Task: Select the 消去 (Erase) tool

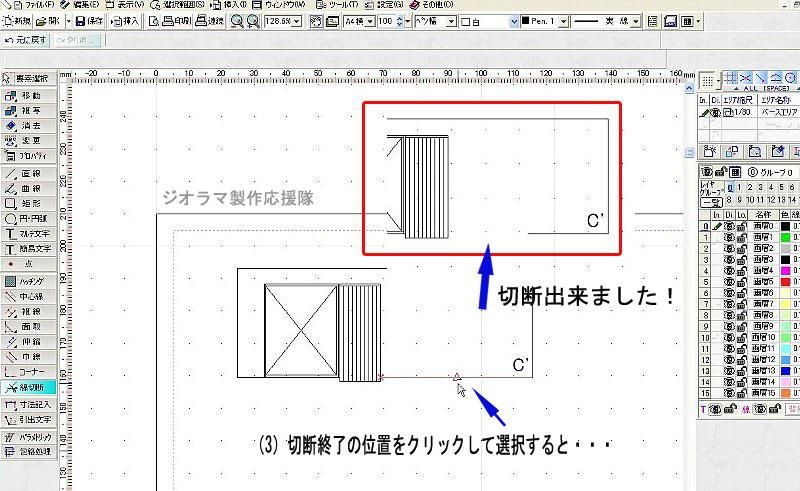Action: point(30,125)
